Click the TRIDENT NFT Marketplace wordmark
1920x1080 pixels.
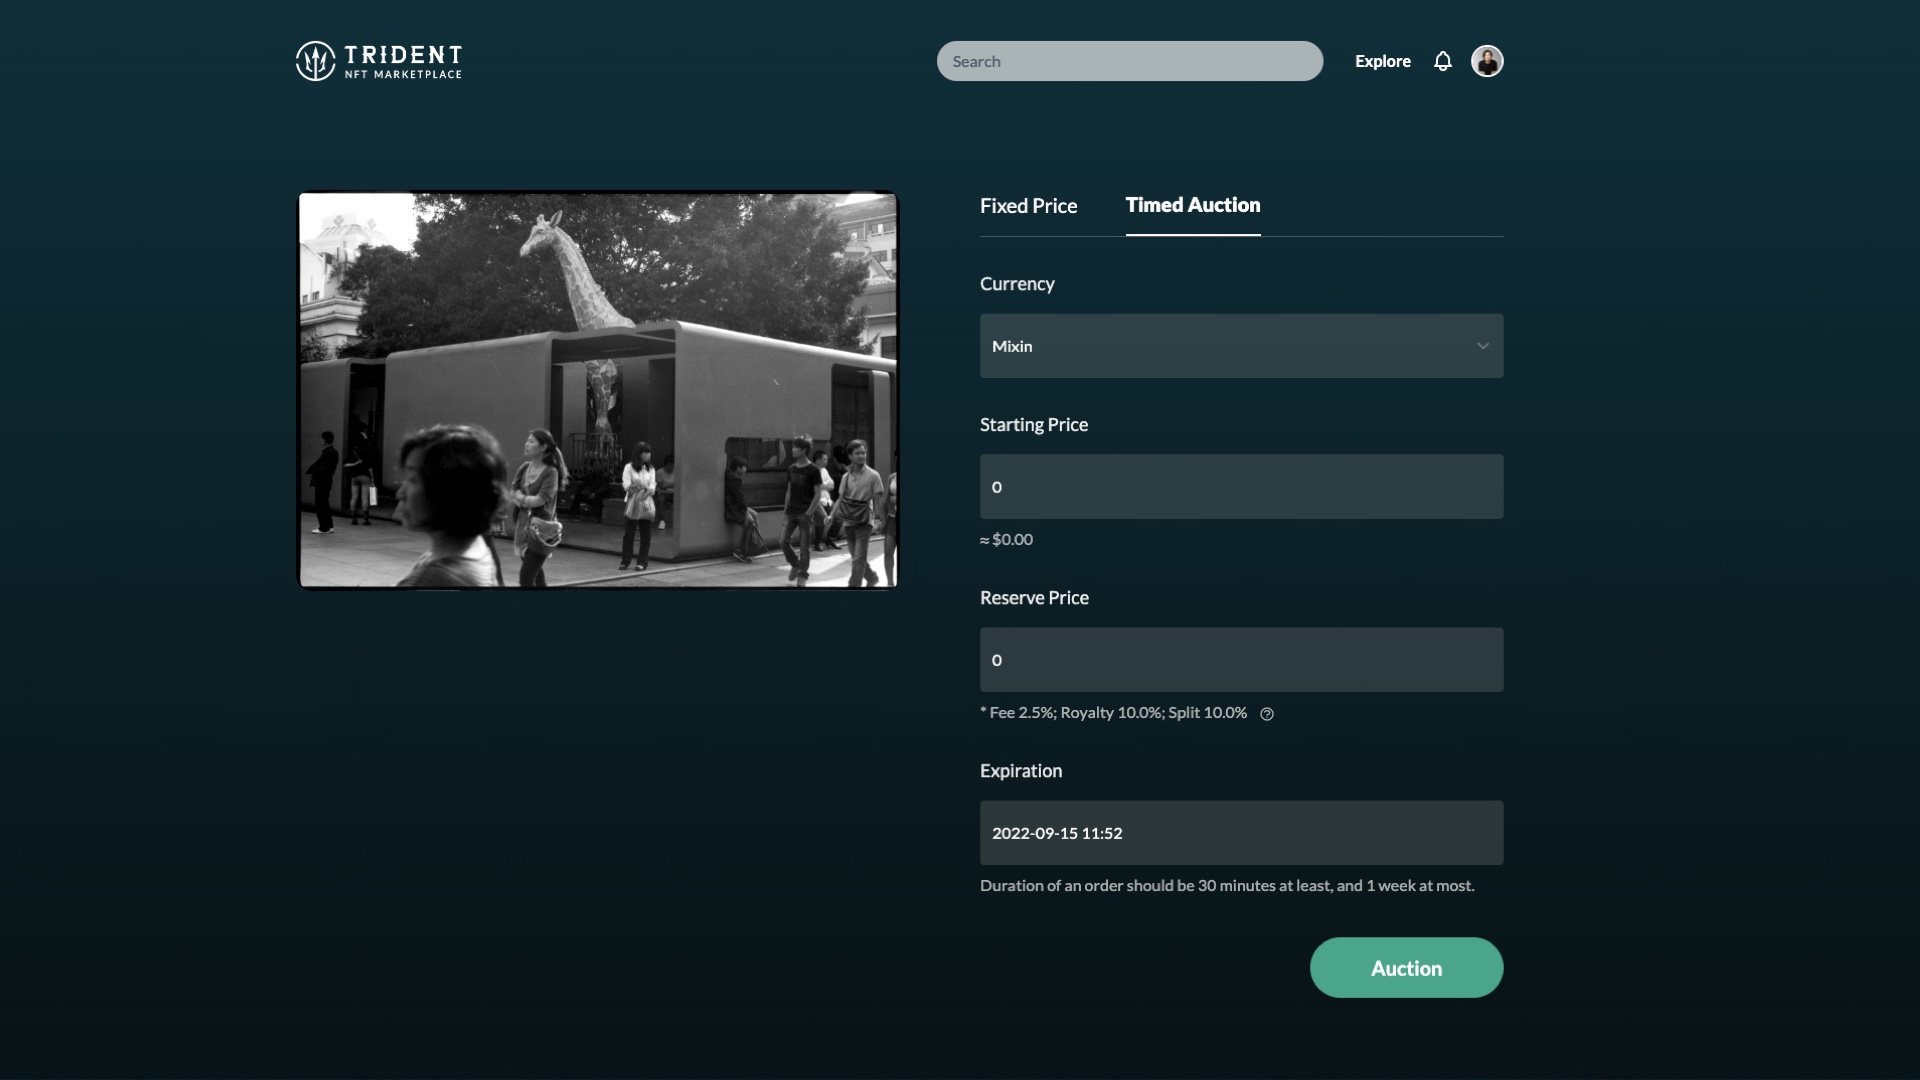click(x=403, y=61)
